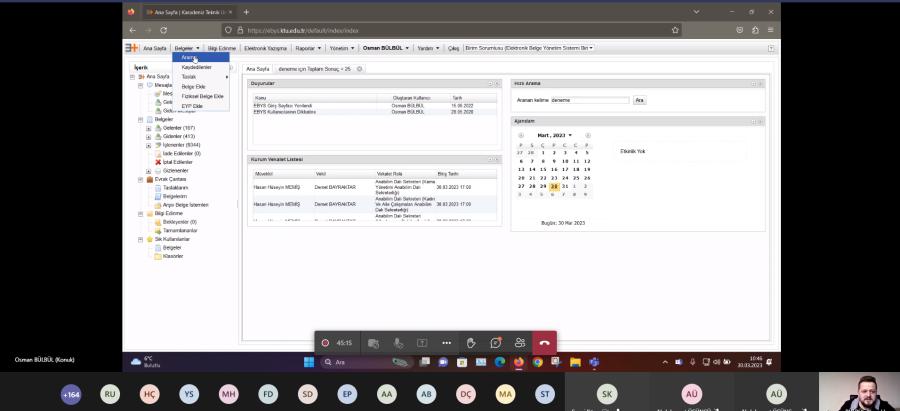Click the Evrak Çantası briefcase icon

(x=150, y=179)
